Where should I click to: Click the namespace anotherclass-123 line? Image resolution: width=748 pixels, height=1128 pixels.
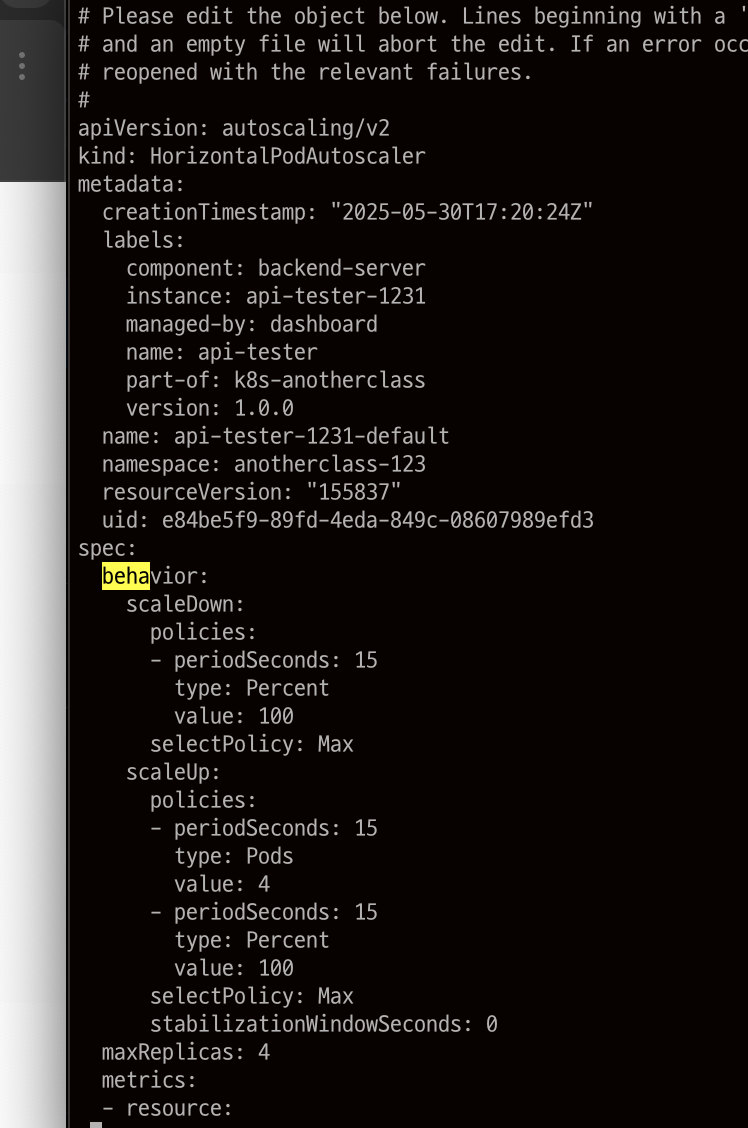click(263, 464)
